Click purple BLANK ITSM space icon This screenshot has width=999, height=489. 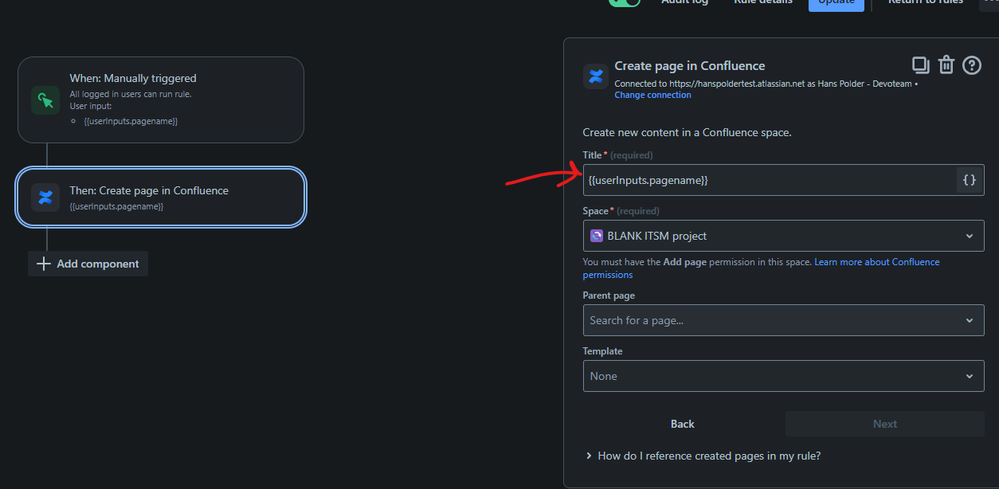[596, 236]
